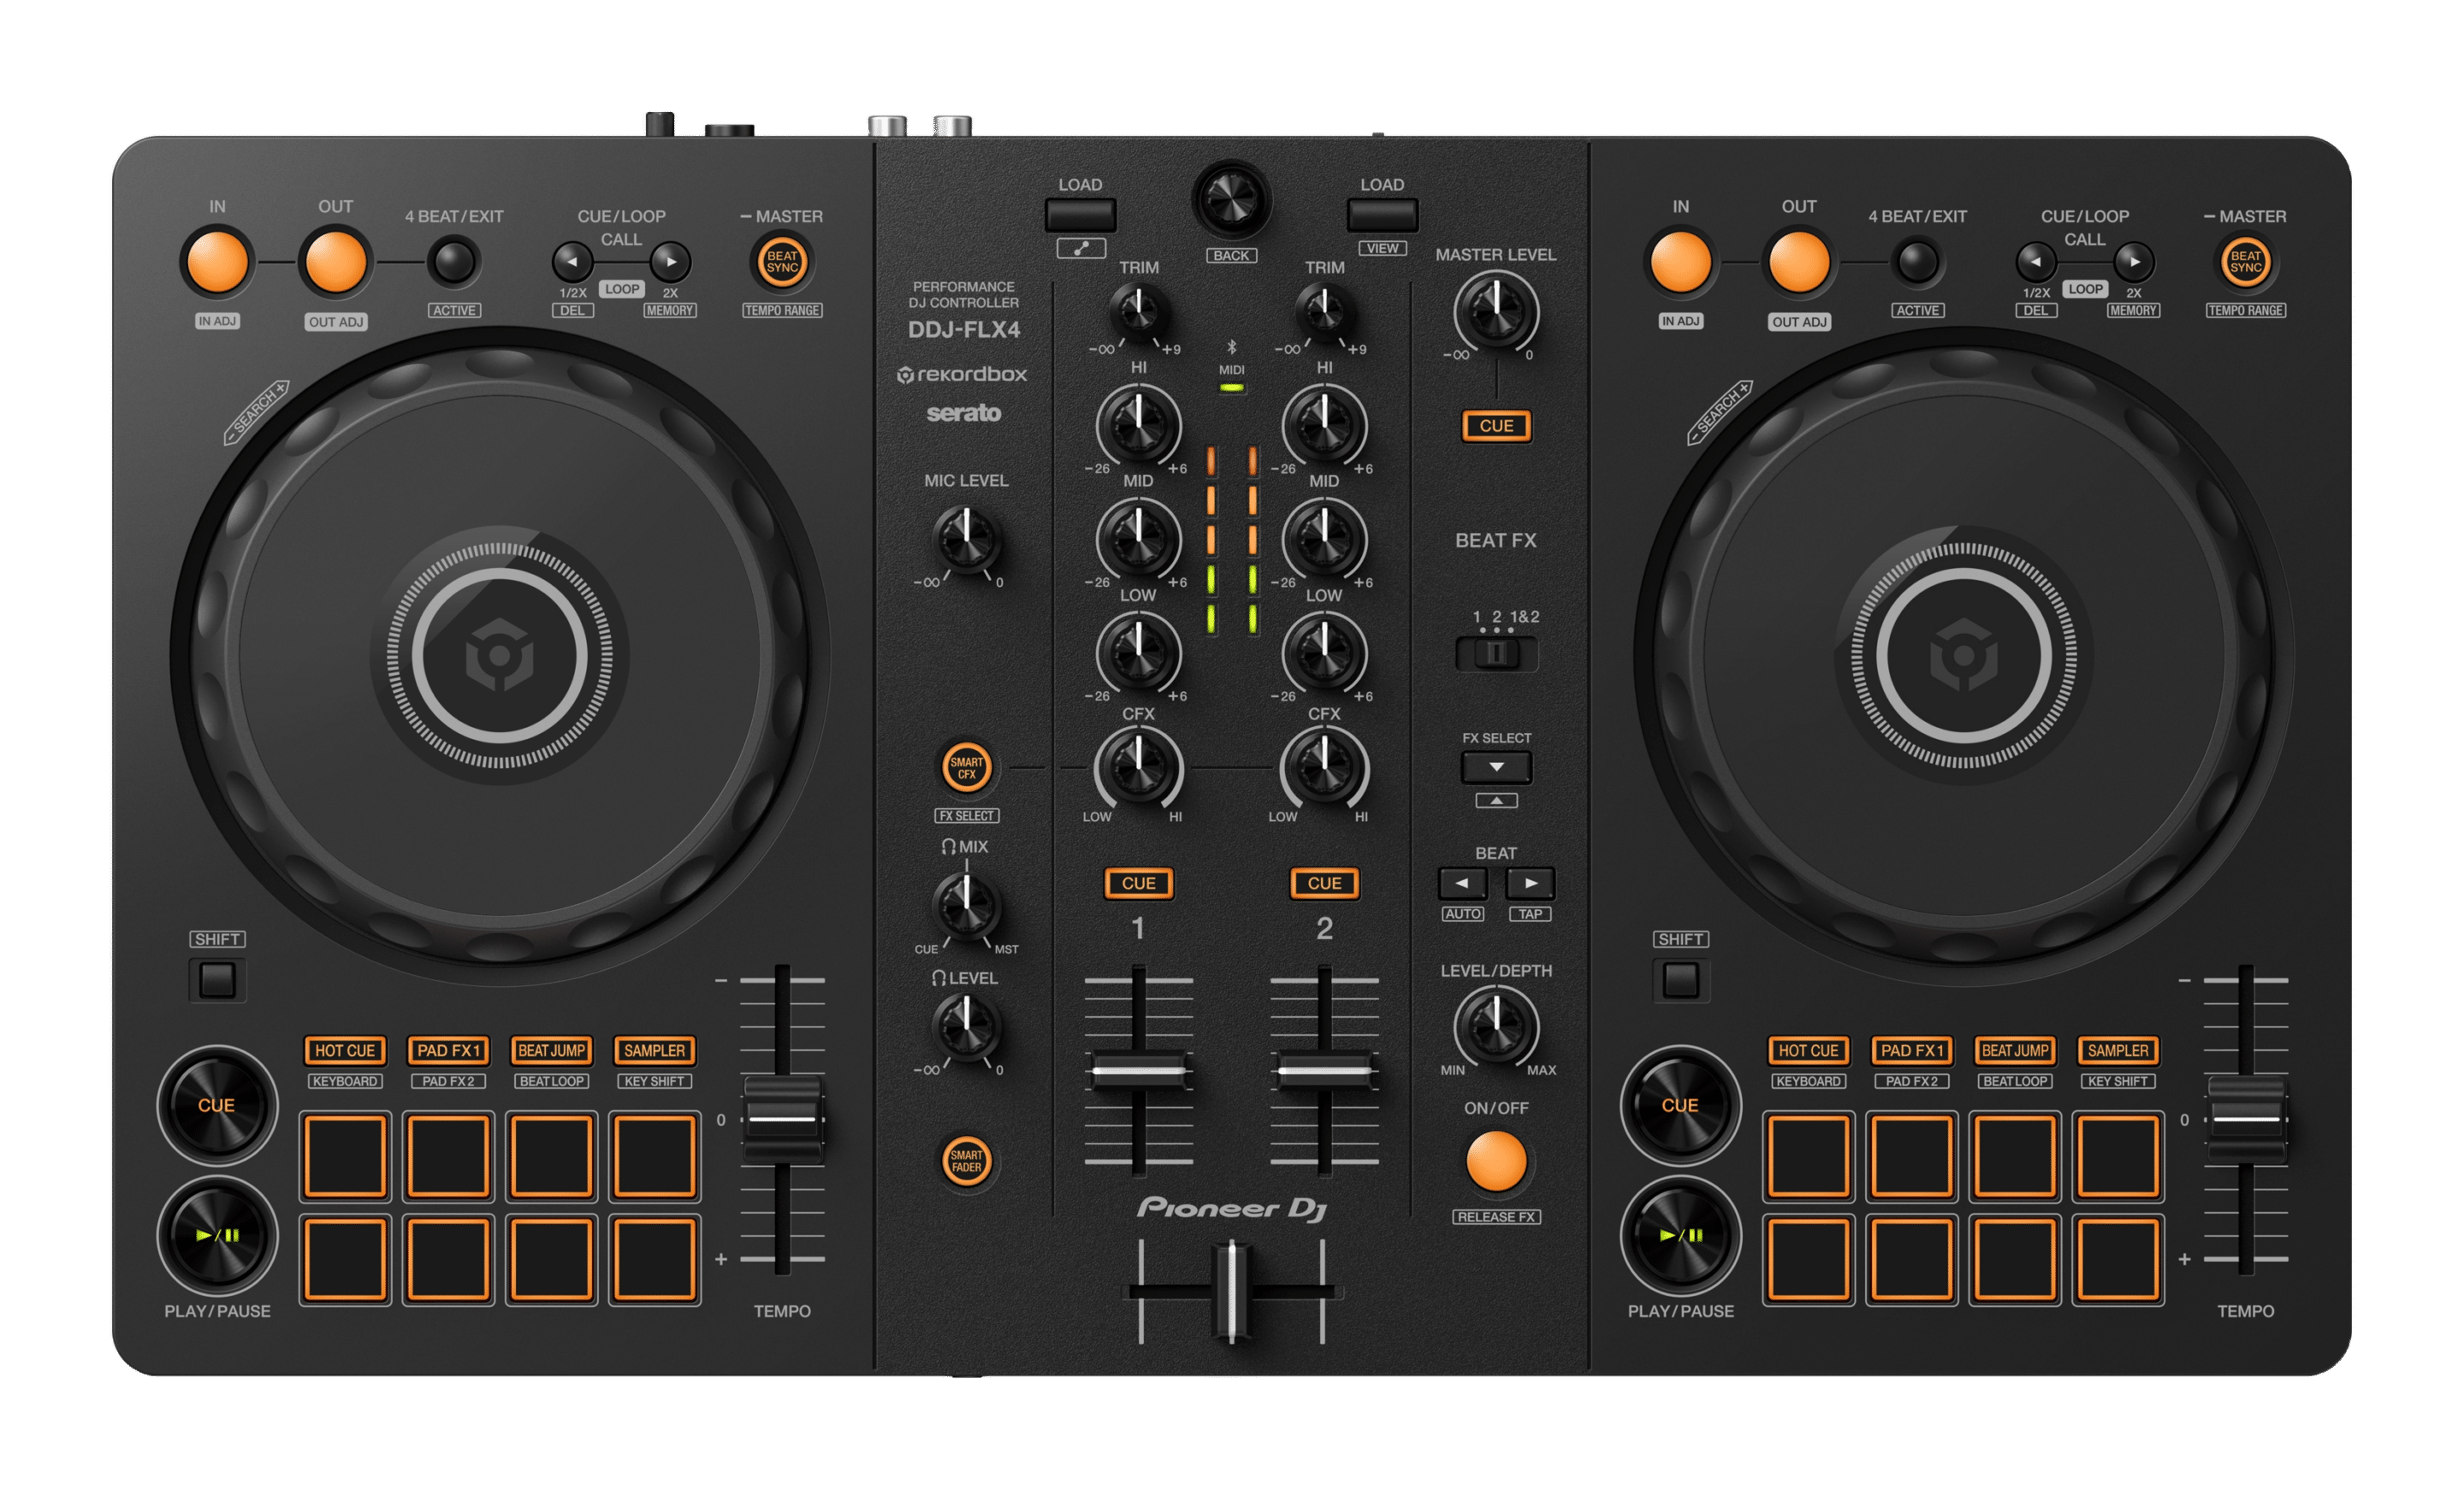This screenshot has height=1490, width=2464.
Task: Select PAD FX1 mode on left deck
Action: coord(448,1050)
